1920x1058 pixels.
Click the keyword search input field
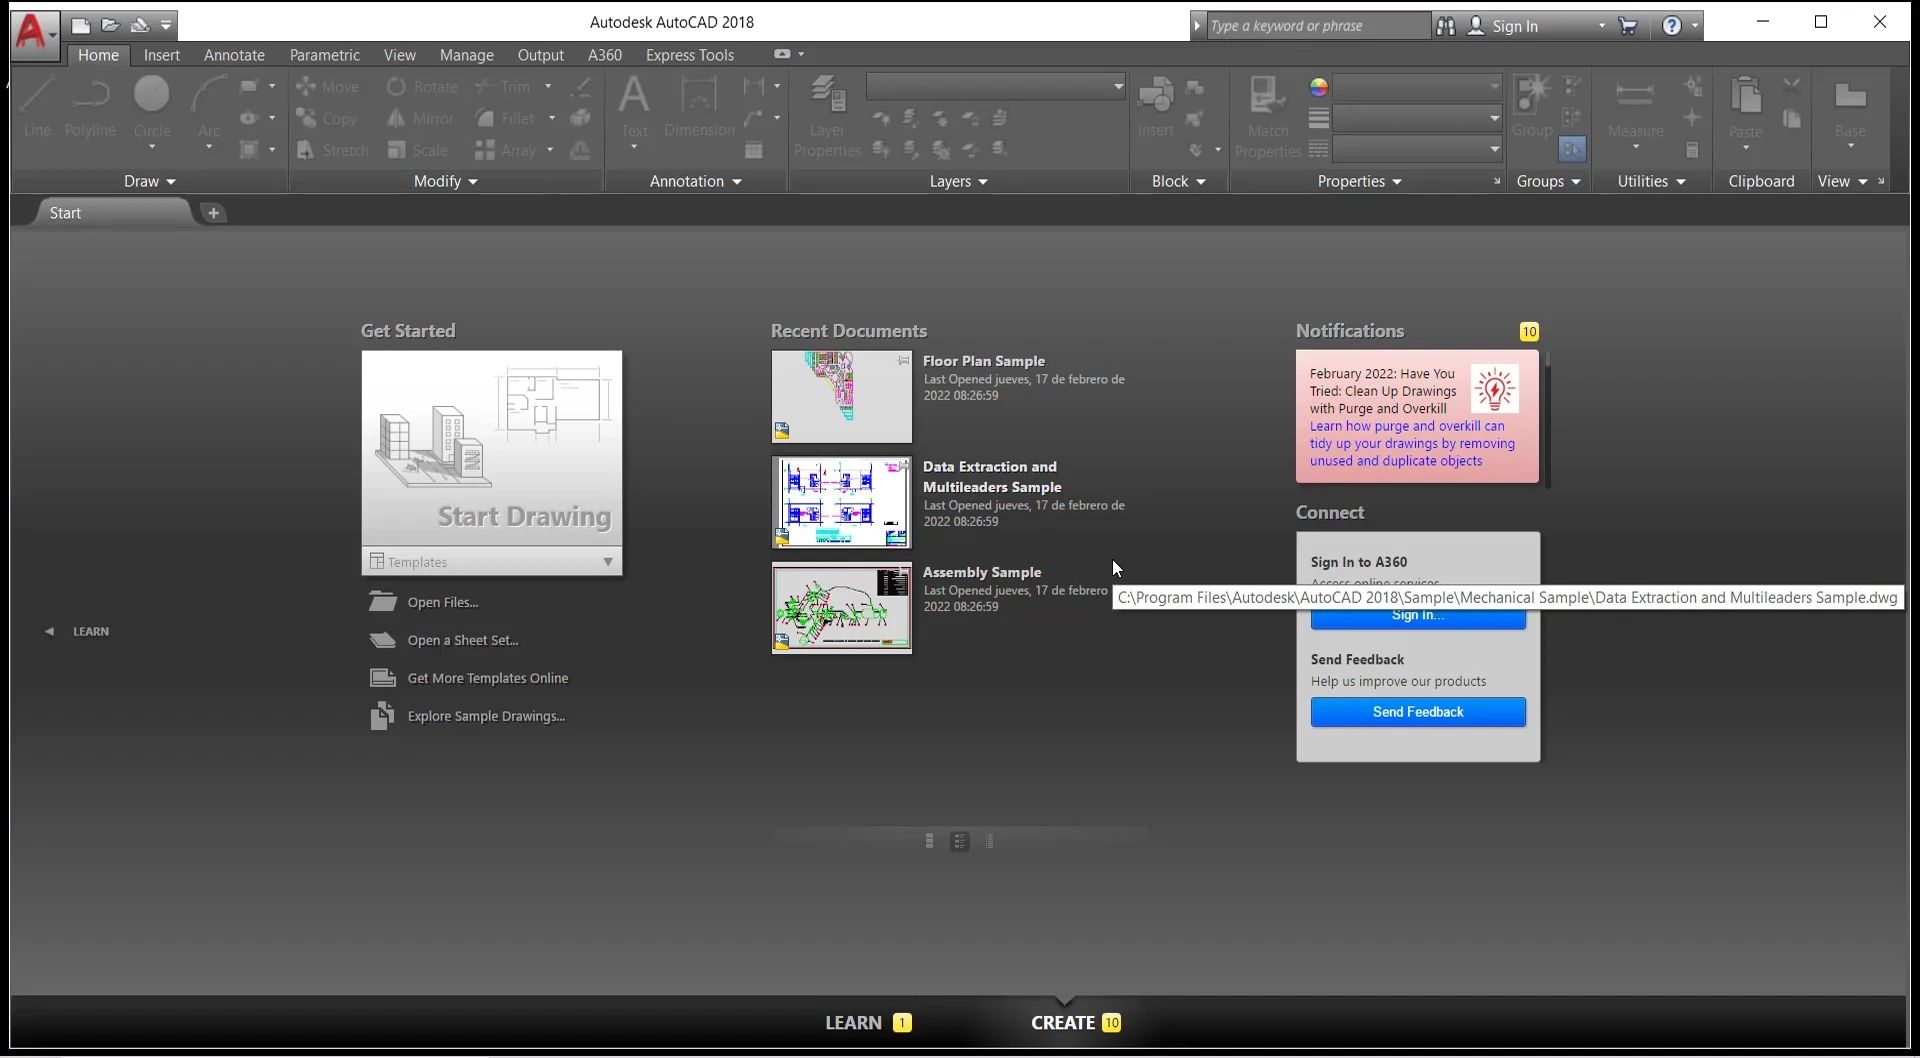(1318, 26)
